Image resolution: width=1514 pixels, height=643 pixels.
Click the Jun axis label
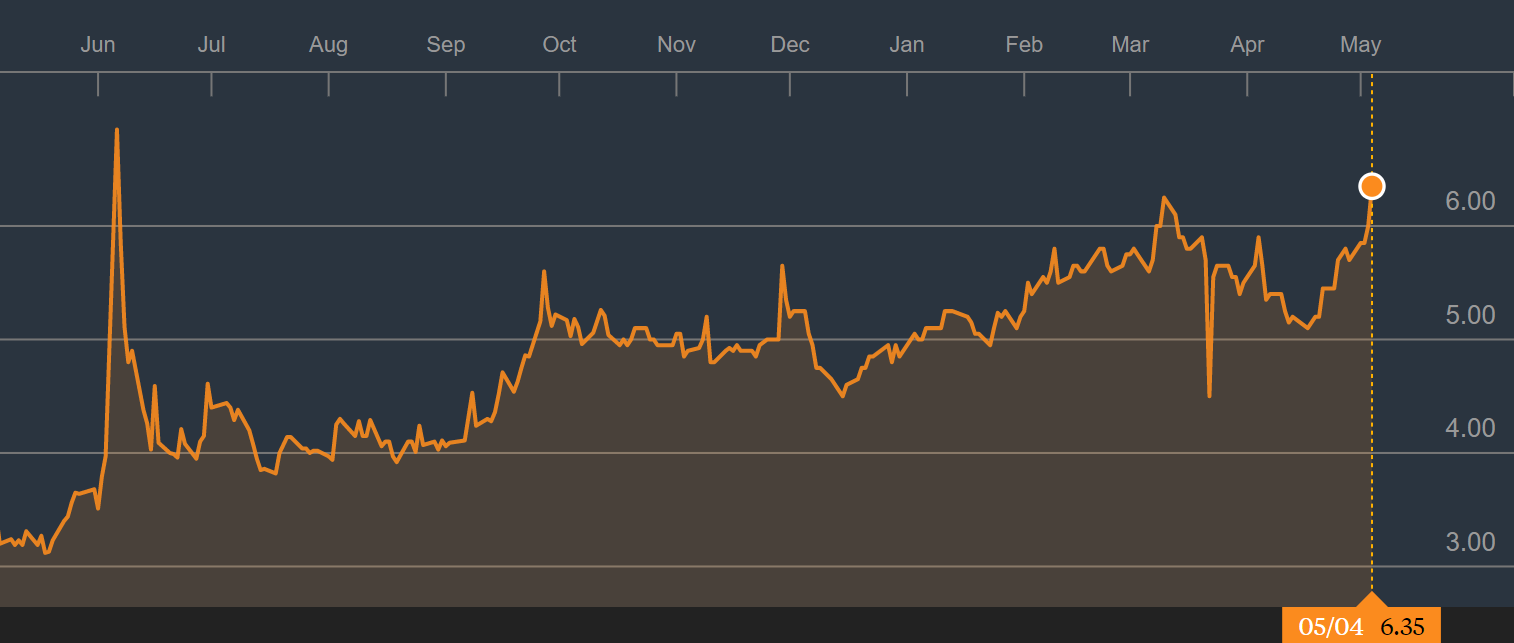[x=98, y=44]
